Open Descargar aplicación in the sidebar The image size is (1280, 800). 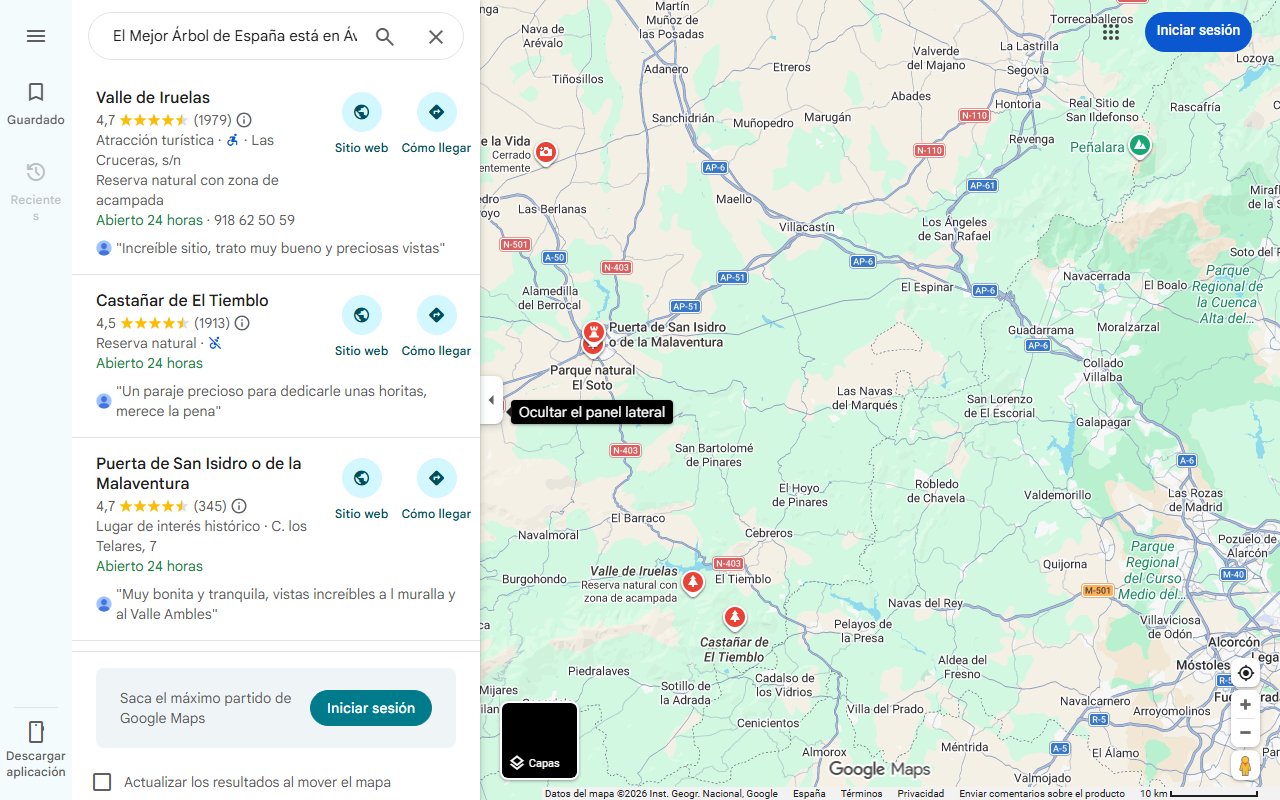36,749
